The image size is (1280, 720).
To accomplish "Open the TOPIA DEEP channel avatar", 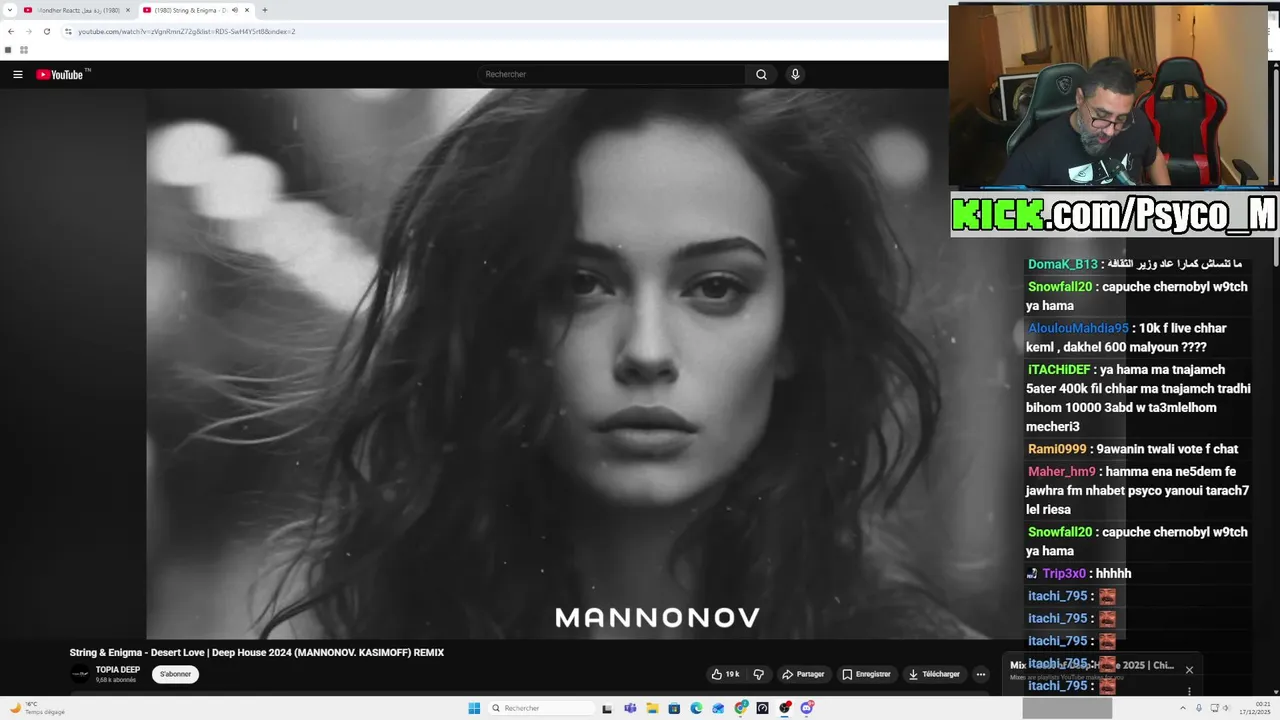I will (80, 674).
